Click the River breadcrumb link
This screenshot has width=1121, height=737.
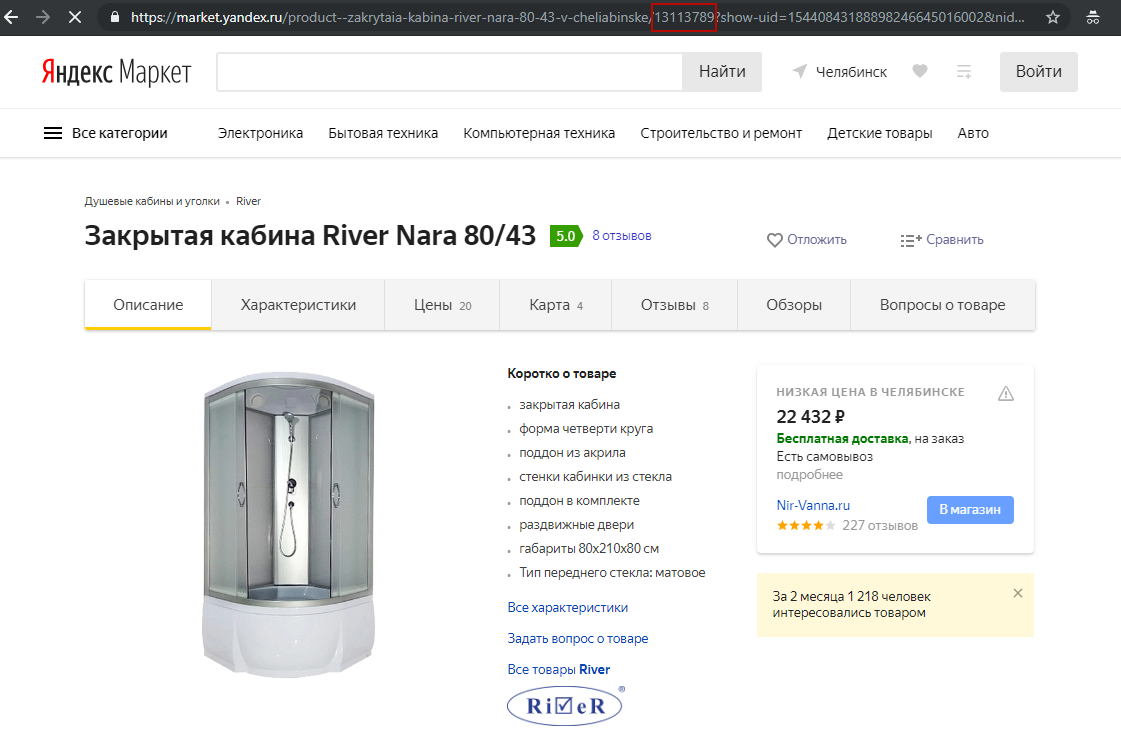pos(248,202)
